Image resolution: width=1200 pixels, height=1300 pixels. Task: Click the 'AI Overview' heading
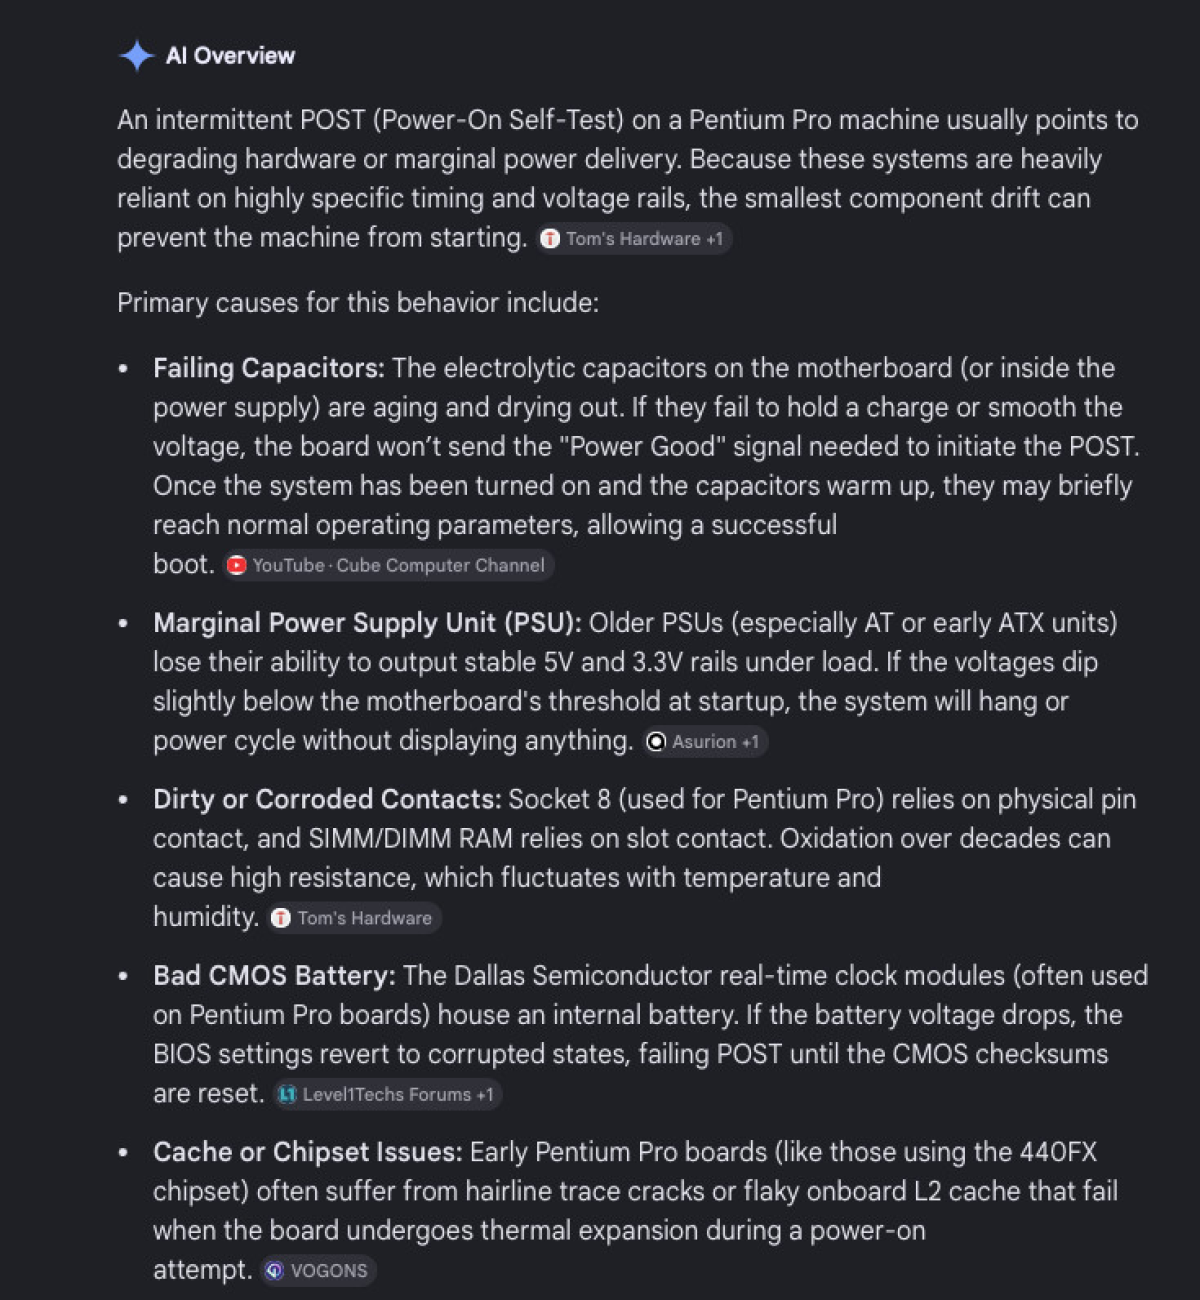[x=230, y=56]
